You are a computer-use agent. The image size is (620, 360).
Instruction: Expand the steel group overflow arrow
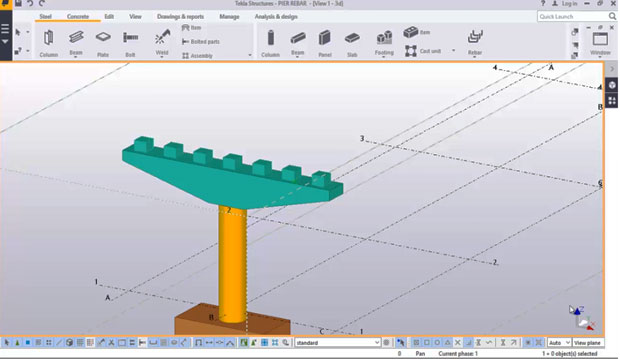(x=250, y=55)
